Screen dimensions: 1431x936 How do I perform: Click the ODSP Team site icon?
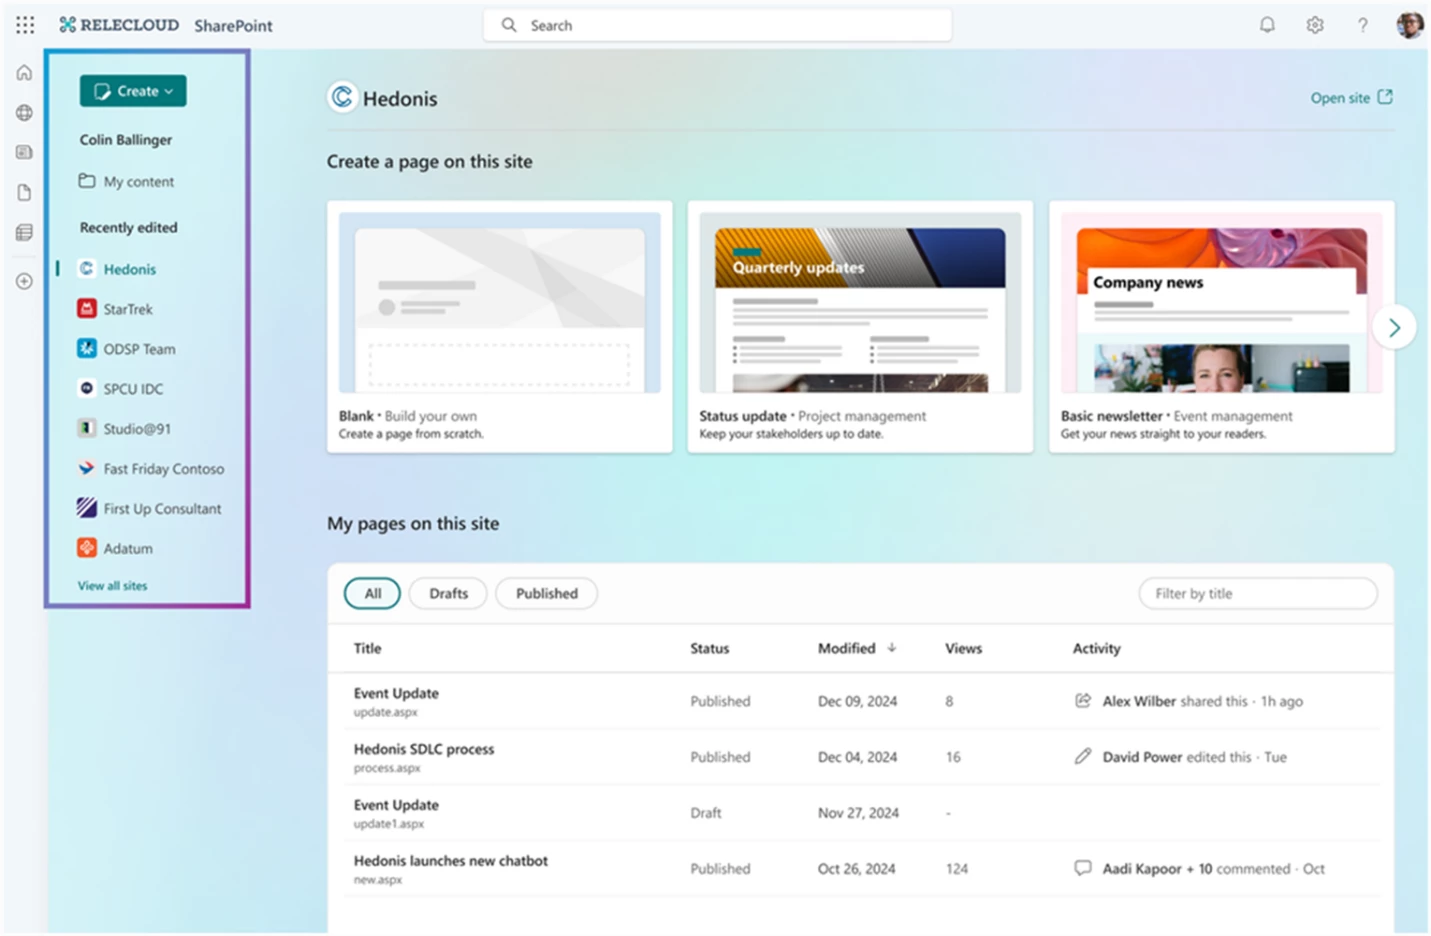click(x=87, y=348)
